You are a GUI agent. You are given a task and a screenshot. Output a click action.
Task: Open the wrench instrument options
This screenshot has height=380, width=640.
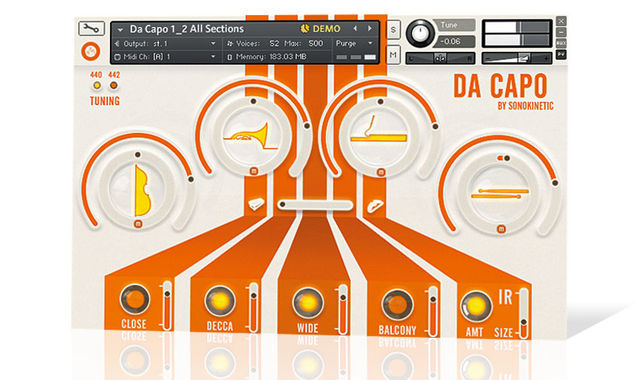click(91, 29)
